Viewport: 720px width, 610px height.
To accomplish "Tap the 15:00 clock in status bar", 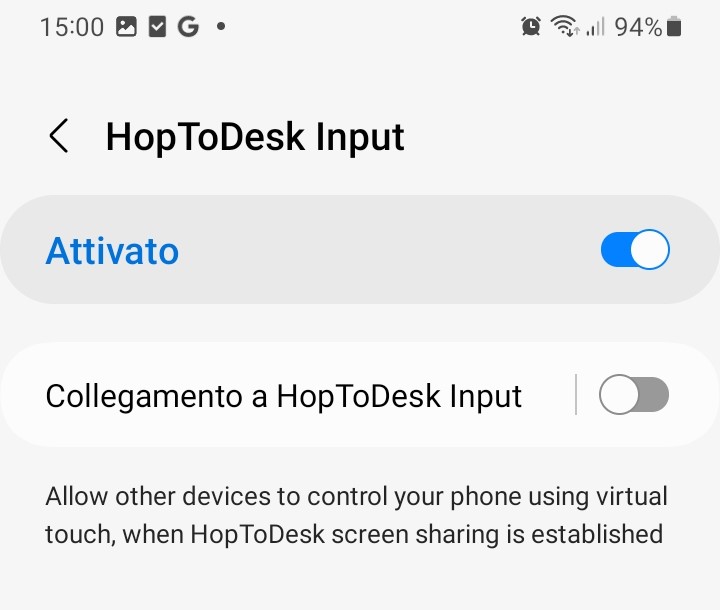I will tap(72, 27).
